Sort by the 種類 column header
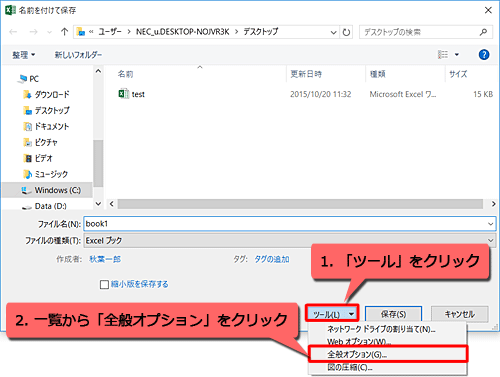The height and width of the screenshot is (377, 500). 378,74
